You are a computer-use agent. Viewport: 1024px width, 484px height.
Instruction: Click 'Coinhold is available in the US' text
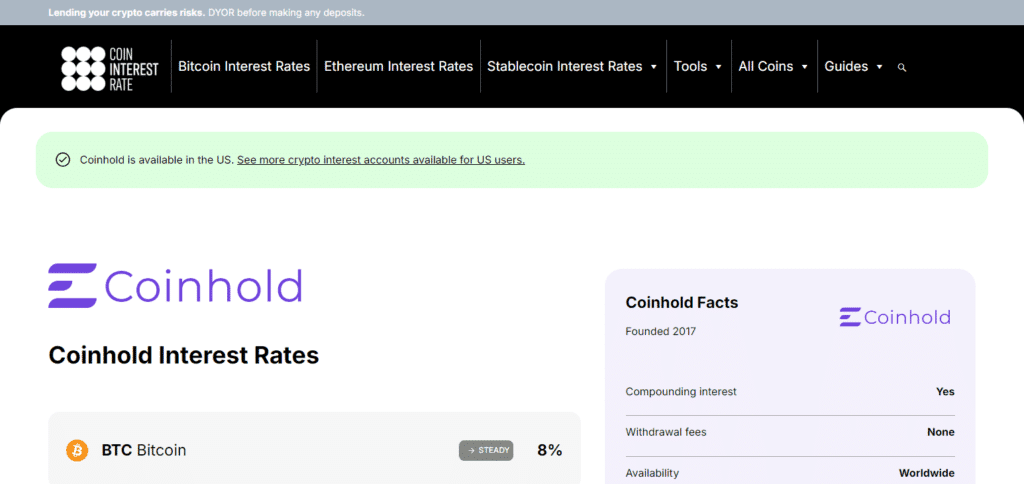[157, 160]
